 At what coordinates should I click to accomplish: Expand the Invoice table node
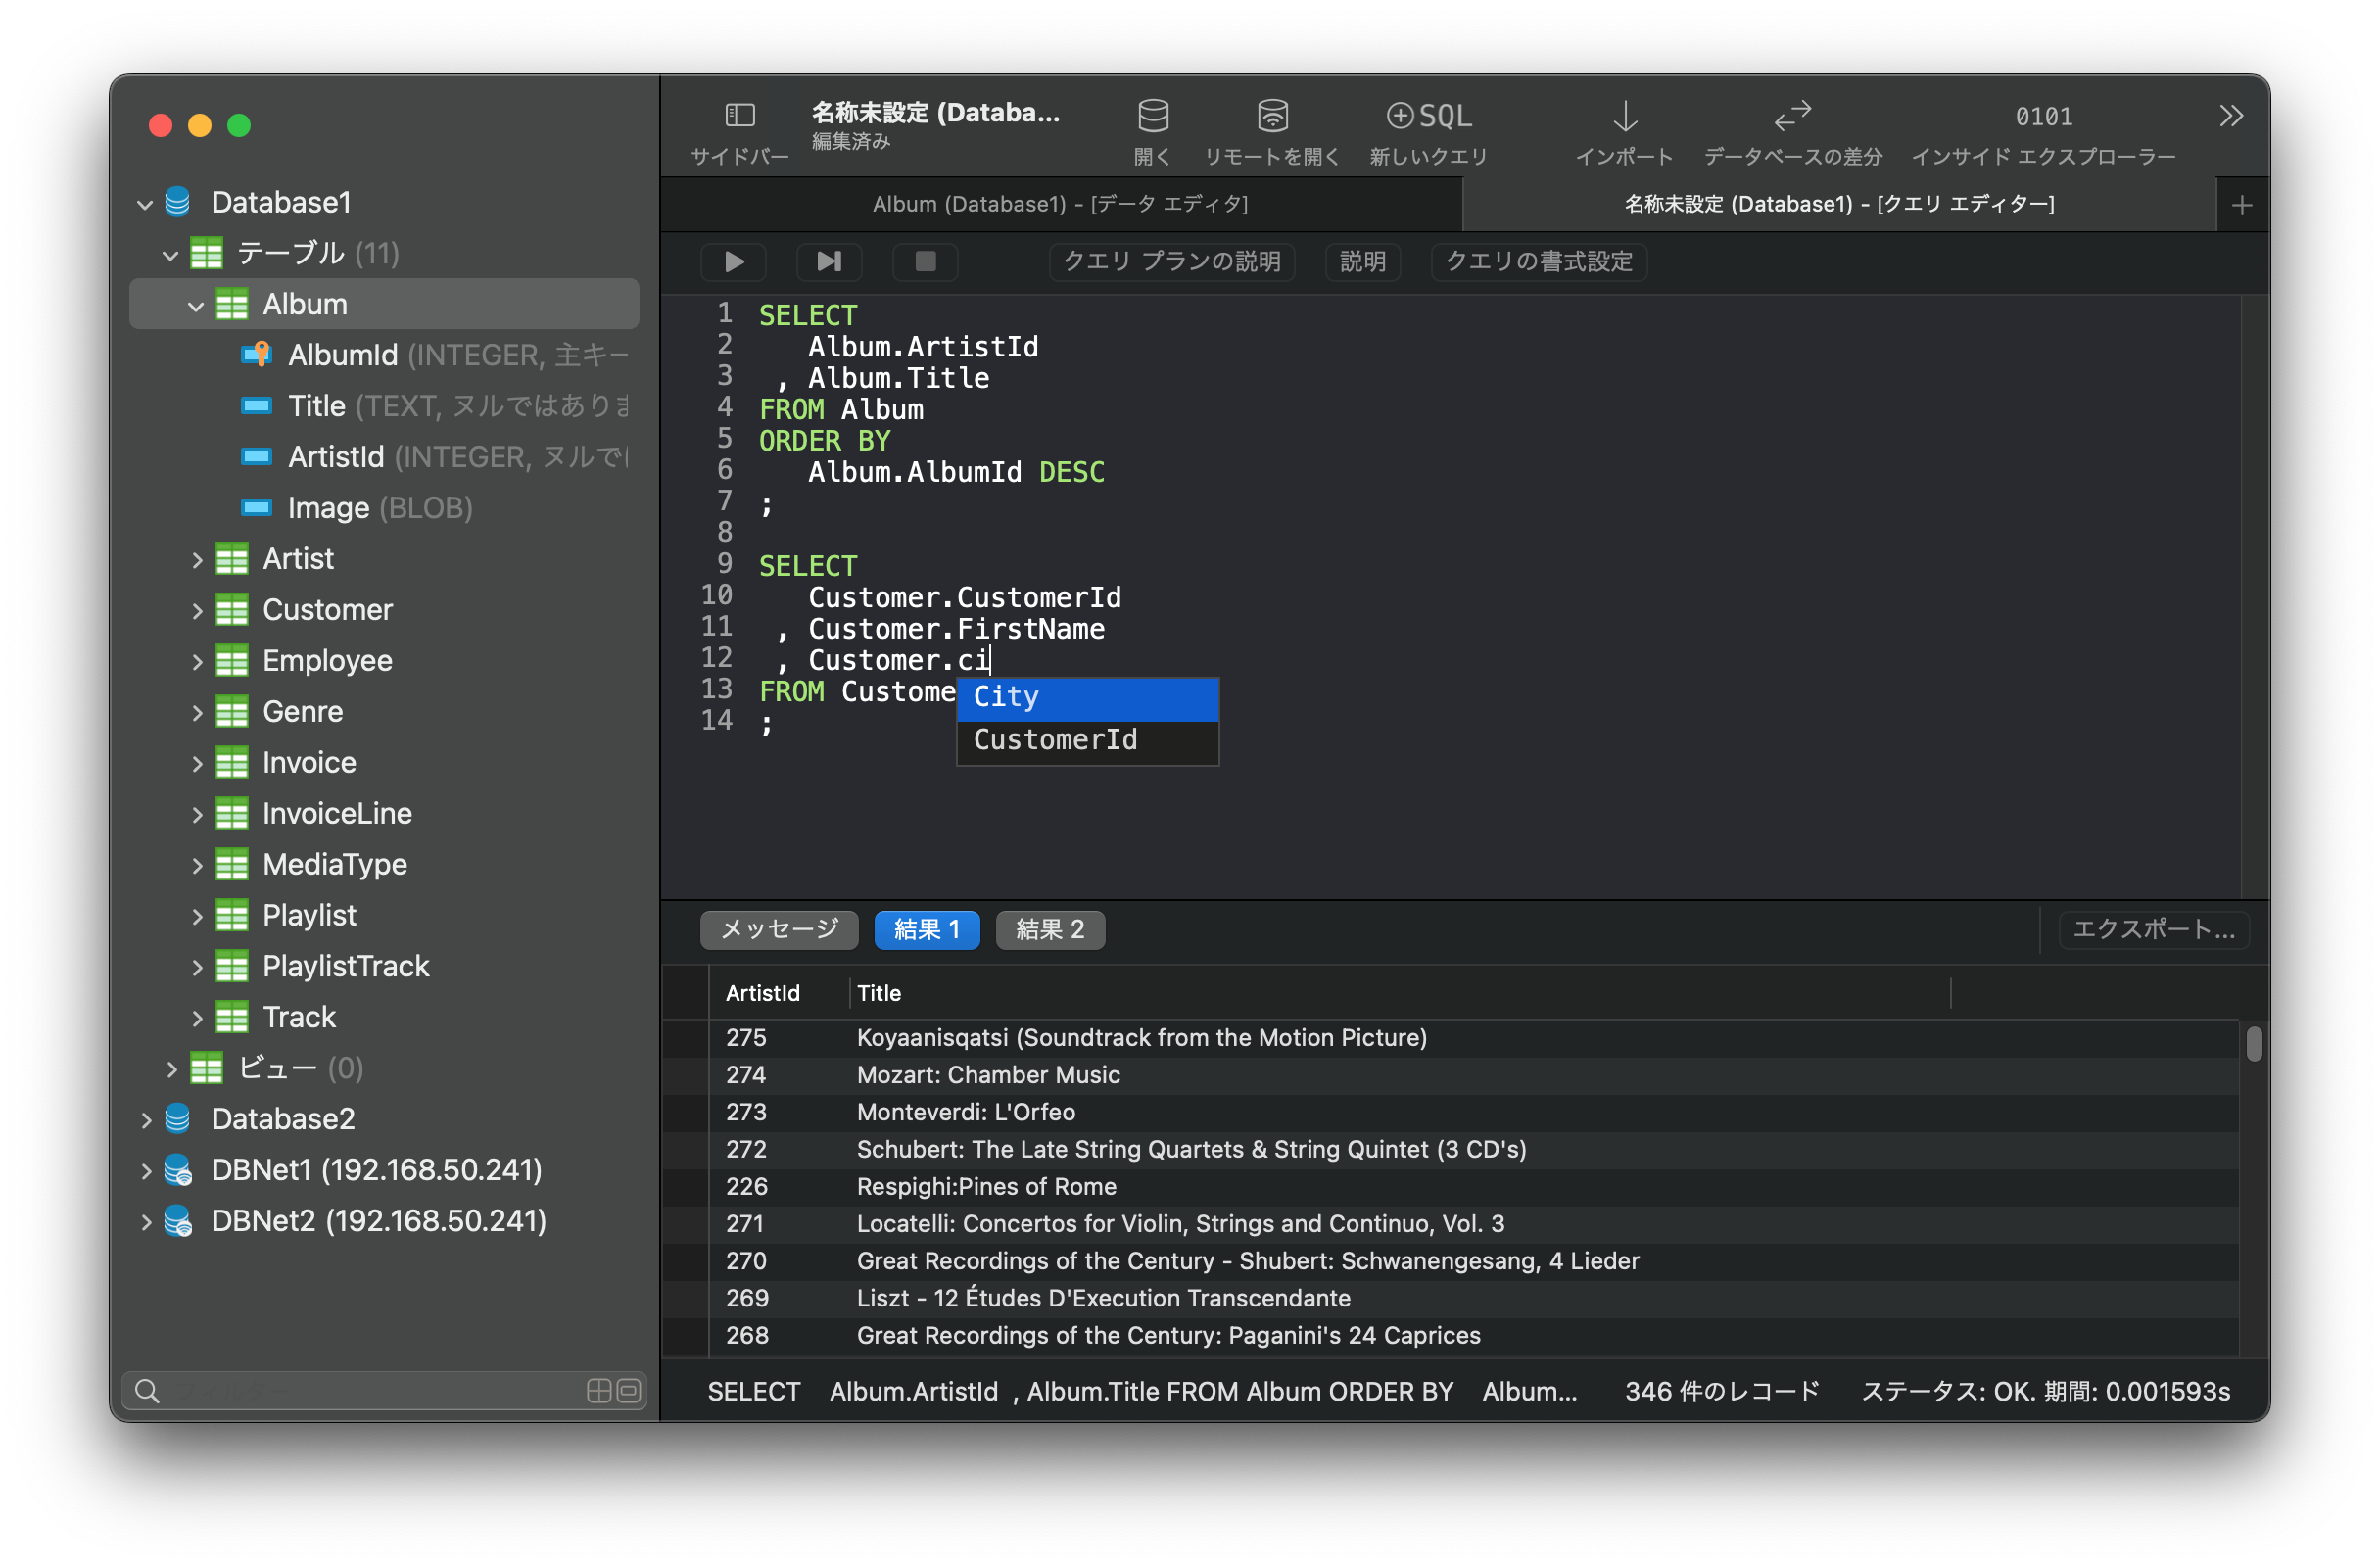coord(197,763)
